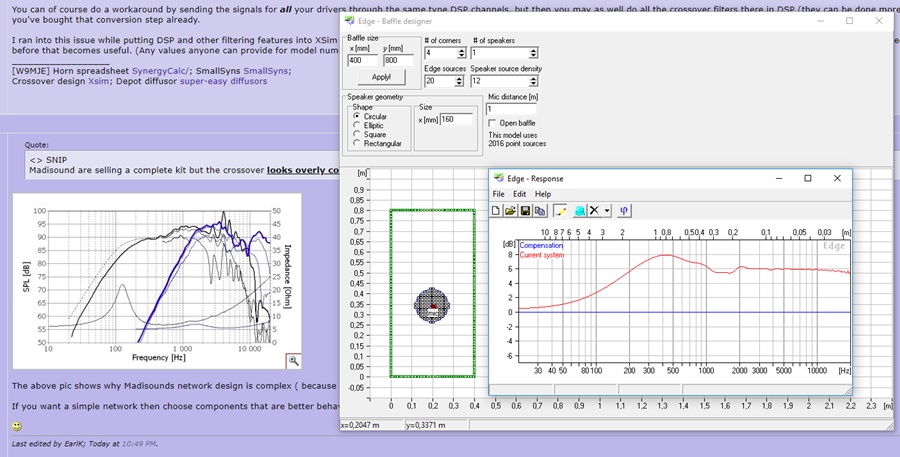Click the # of corners value field
This screenshot has height=457, width=900.
(x=441, y=53)
